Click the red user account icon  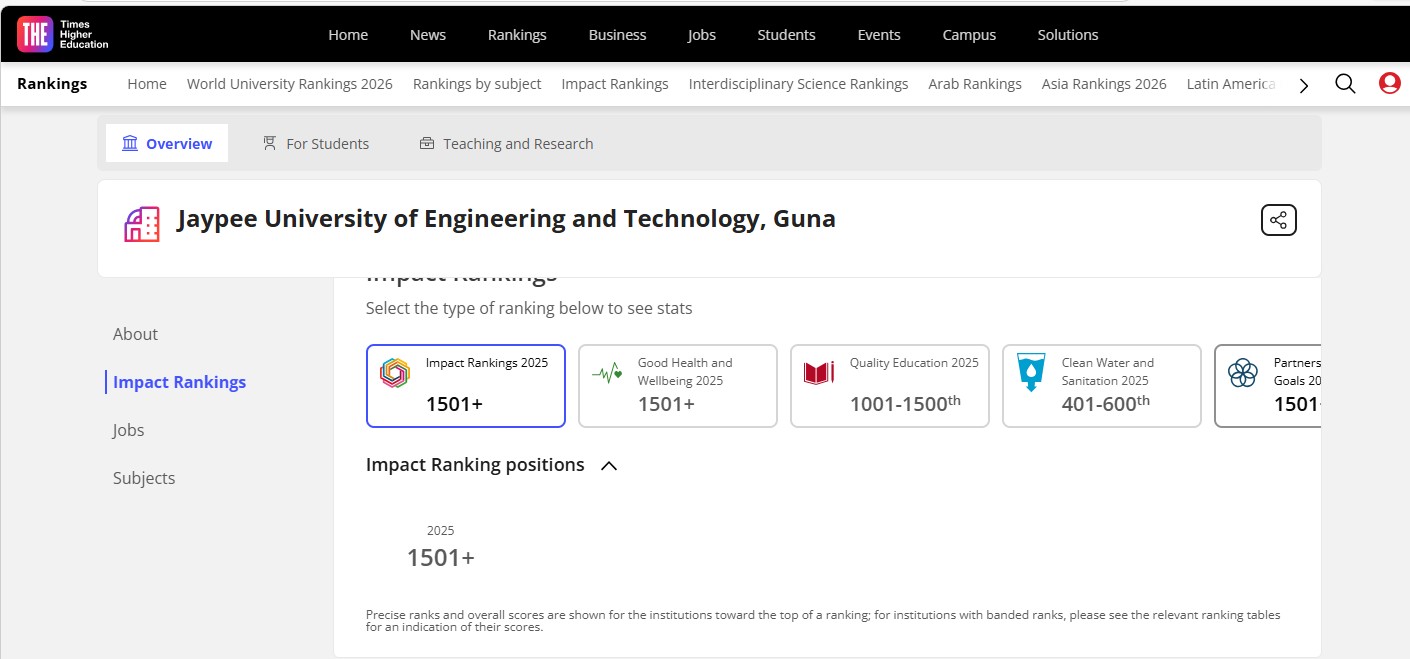[x=1389, y=84]
